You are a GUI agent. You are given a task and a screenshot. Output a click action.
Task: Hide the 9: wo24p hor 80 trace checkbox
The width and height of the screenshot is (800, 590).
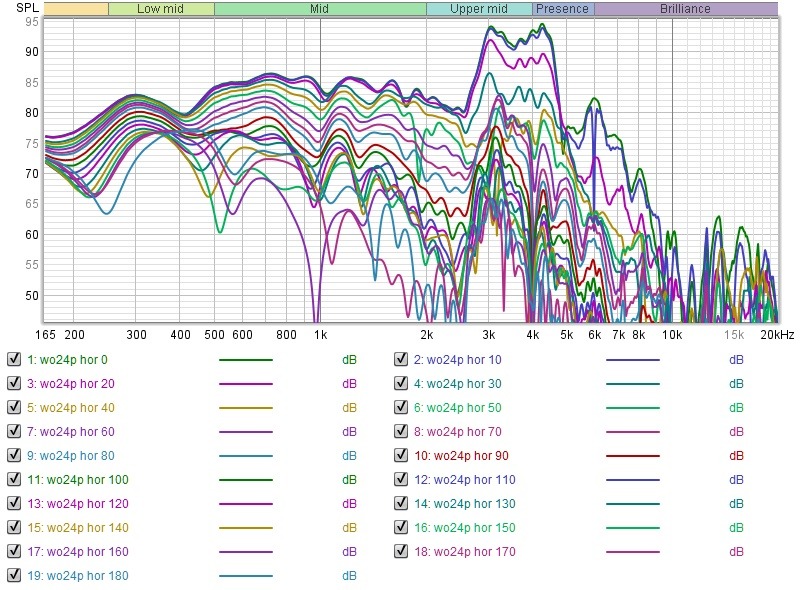(x=14, y=455)
